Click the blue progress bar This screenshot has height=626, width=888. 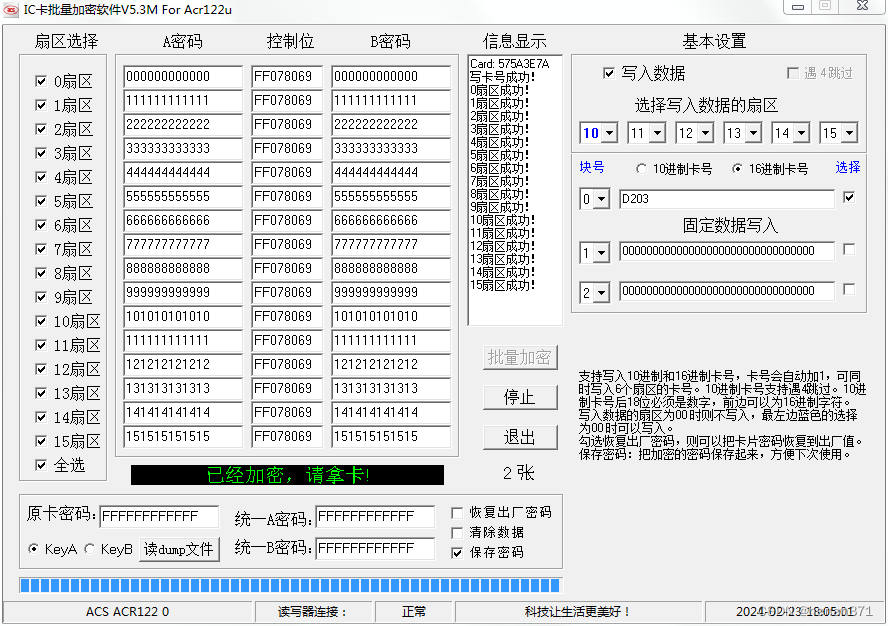(291, 585)
